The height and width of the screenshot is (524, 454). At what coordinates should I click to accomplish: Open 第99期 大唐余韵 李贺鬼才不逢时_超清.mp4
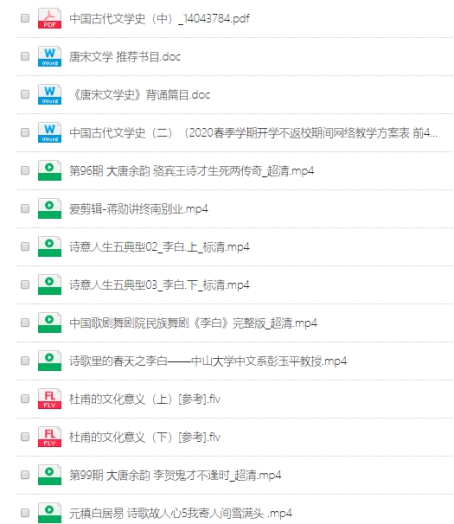pos(175,475)
